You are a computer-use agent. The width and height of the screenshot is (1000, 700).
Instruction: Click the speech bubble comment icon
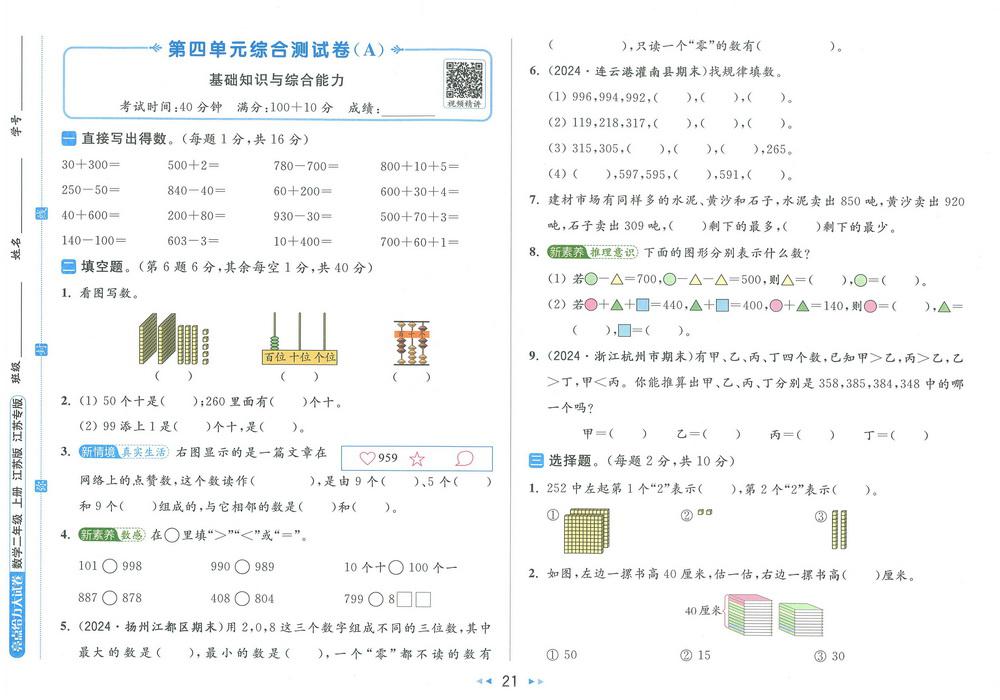pyautogui.click(x=464, y=459)
